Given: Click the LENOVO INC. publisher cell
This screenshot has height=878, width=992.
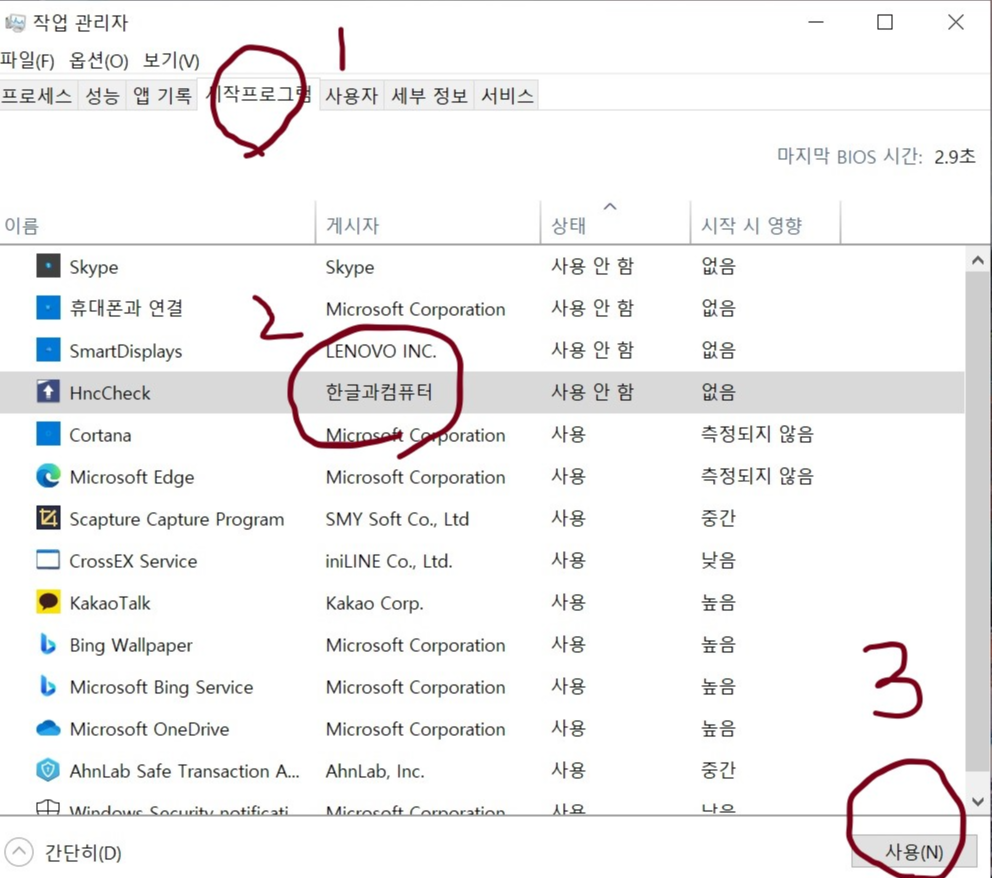Looking at the screenshot, I should click(381, 350).
